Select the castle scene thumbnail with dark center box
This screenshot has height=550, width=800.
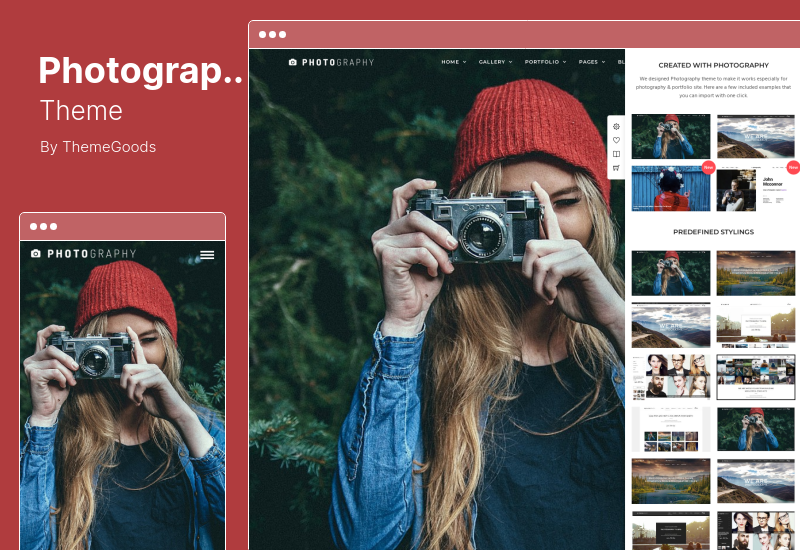[671, 531]
